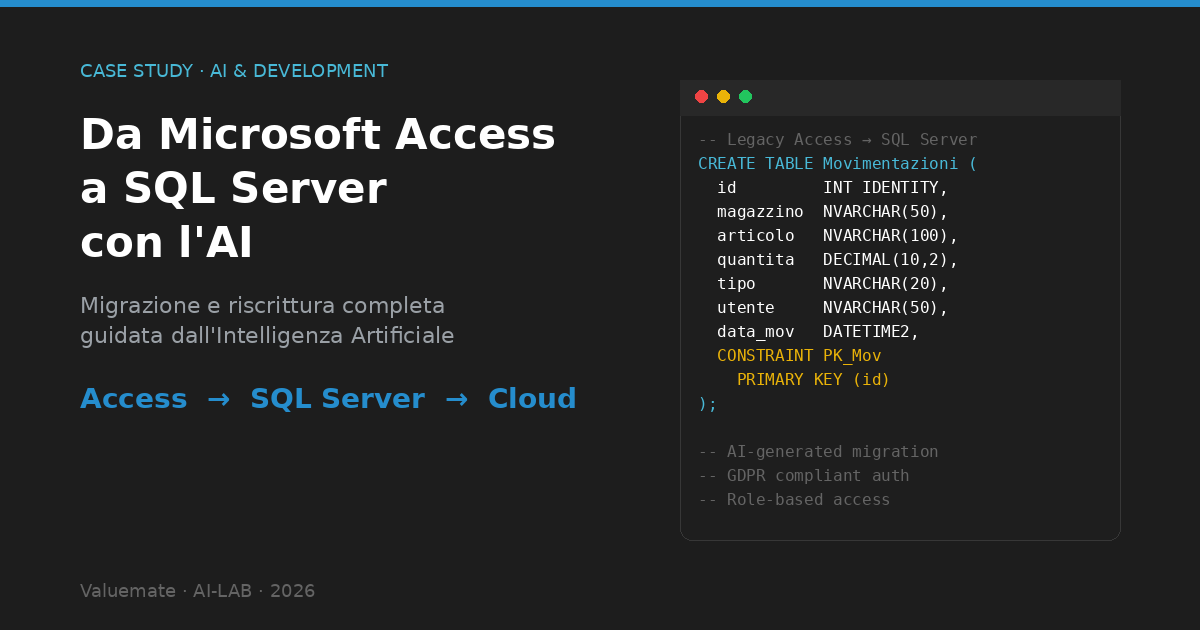Click the blue word 'Cloud'

click(532, 398)
